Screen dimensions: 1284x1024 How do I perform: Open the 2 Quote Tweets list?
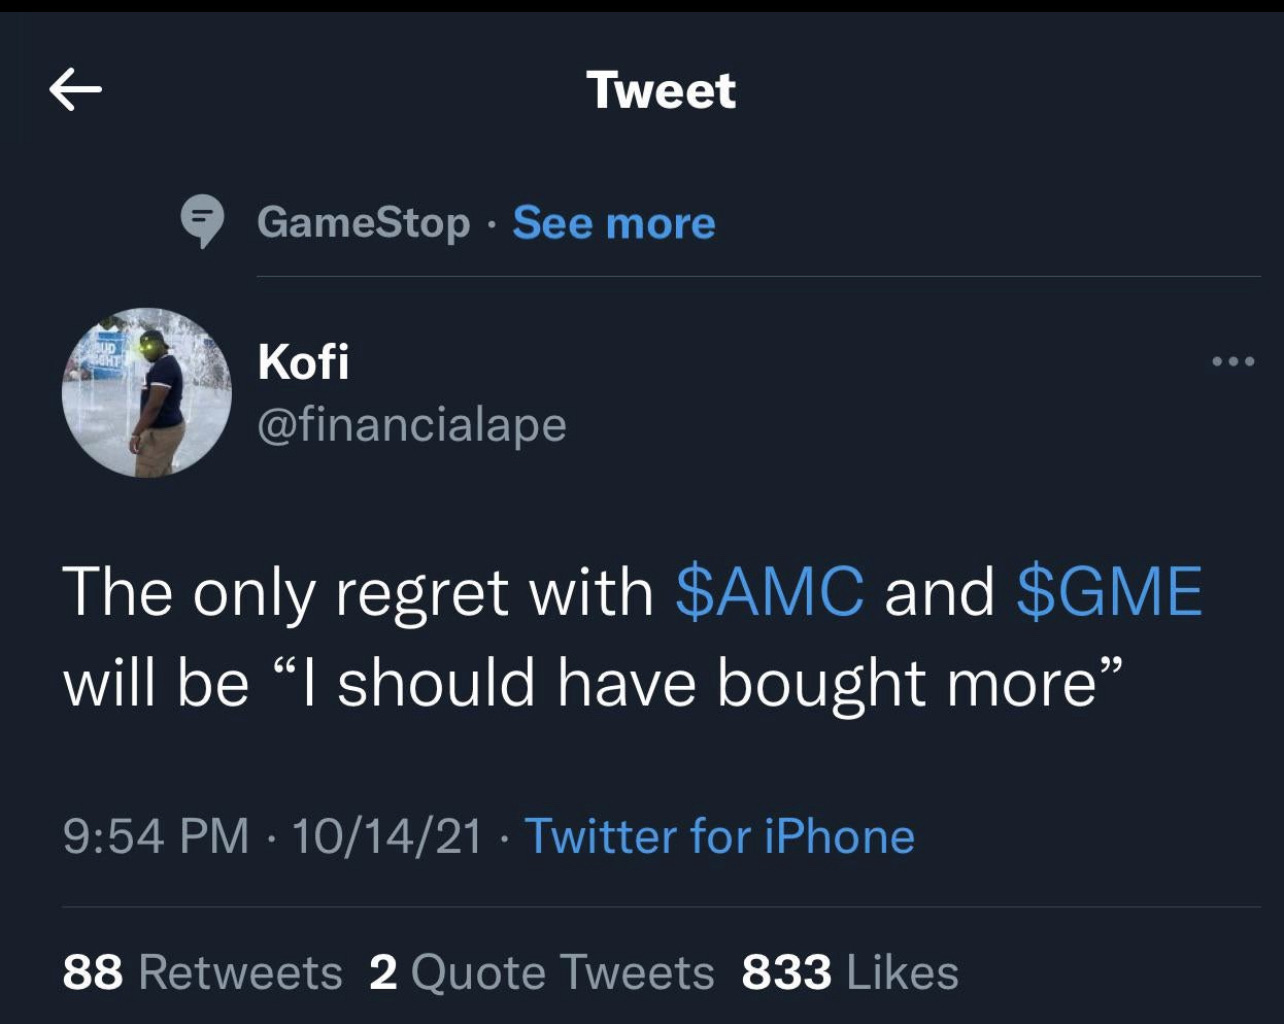(542, 972)
